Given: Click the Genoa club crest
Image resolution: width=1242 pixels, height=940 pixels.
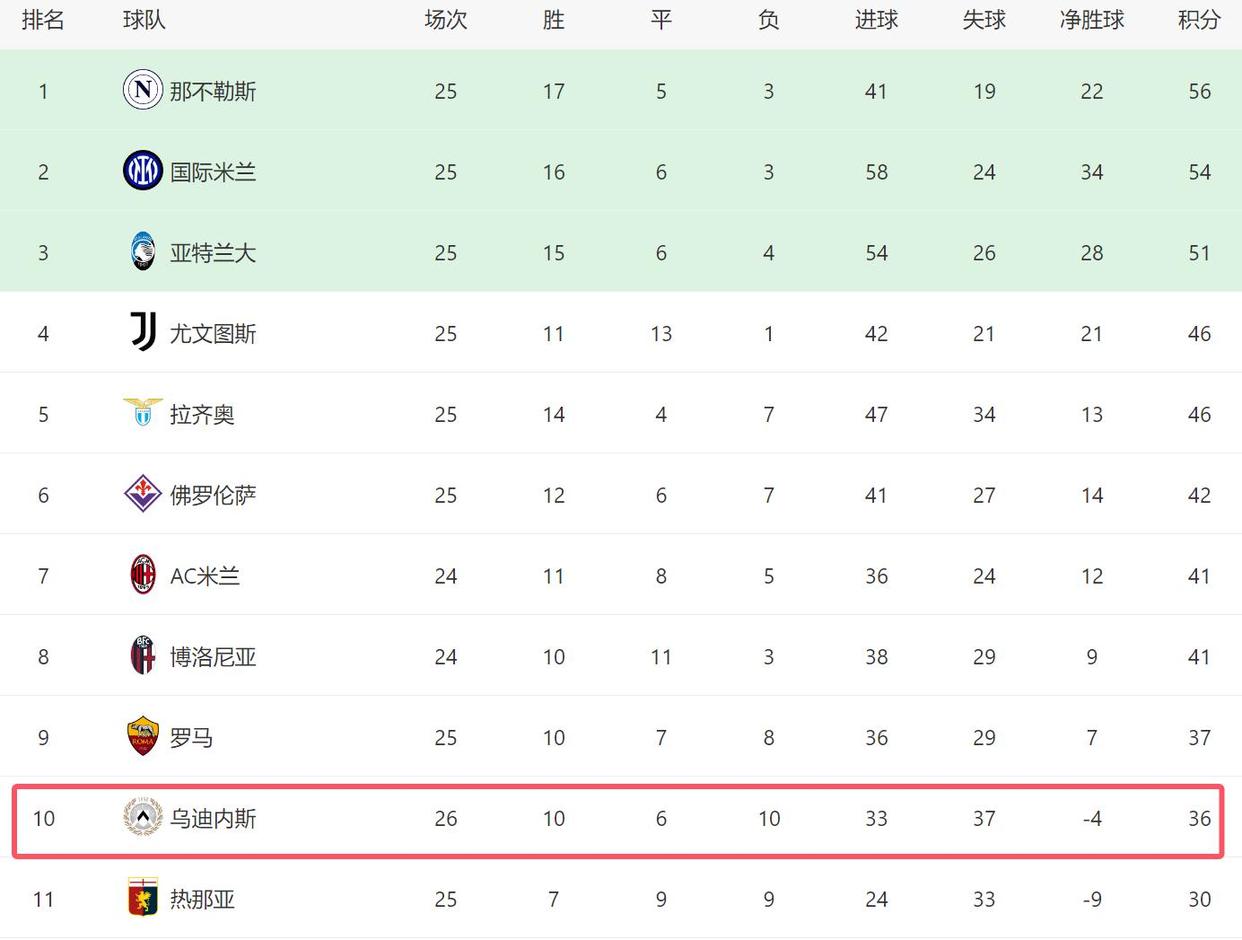Looking at the screenshot, I should [143, 898].
